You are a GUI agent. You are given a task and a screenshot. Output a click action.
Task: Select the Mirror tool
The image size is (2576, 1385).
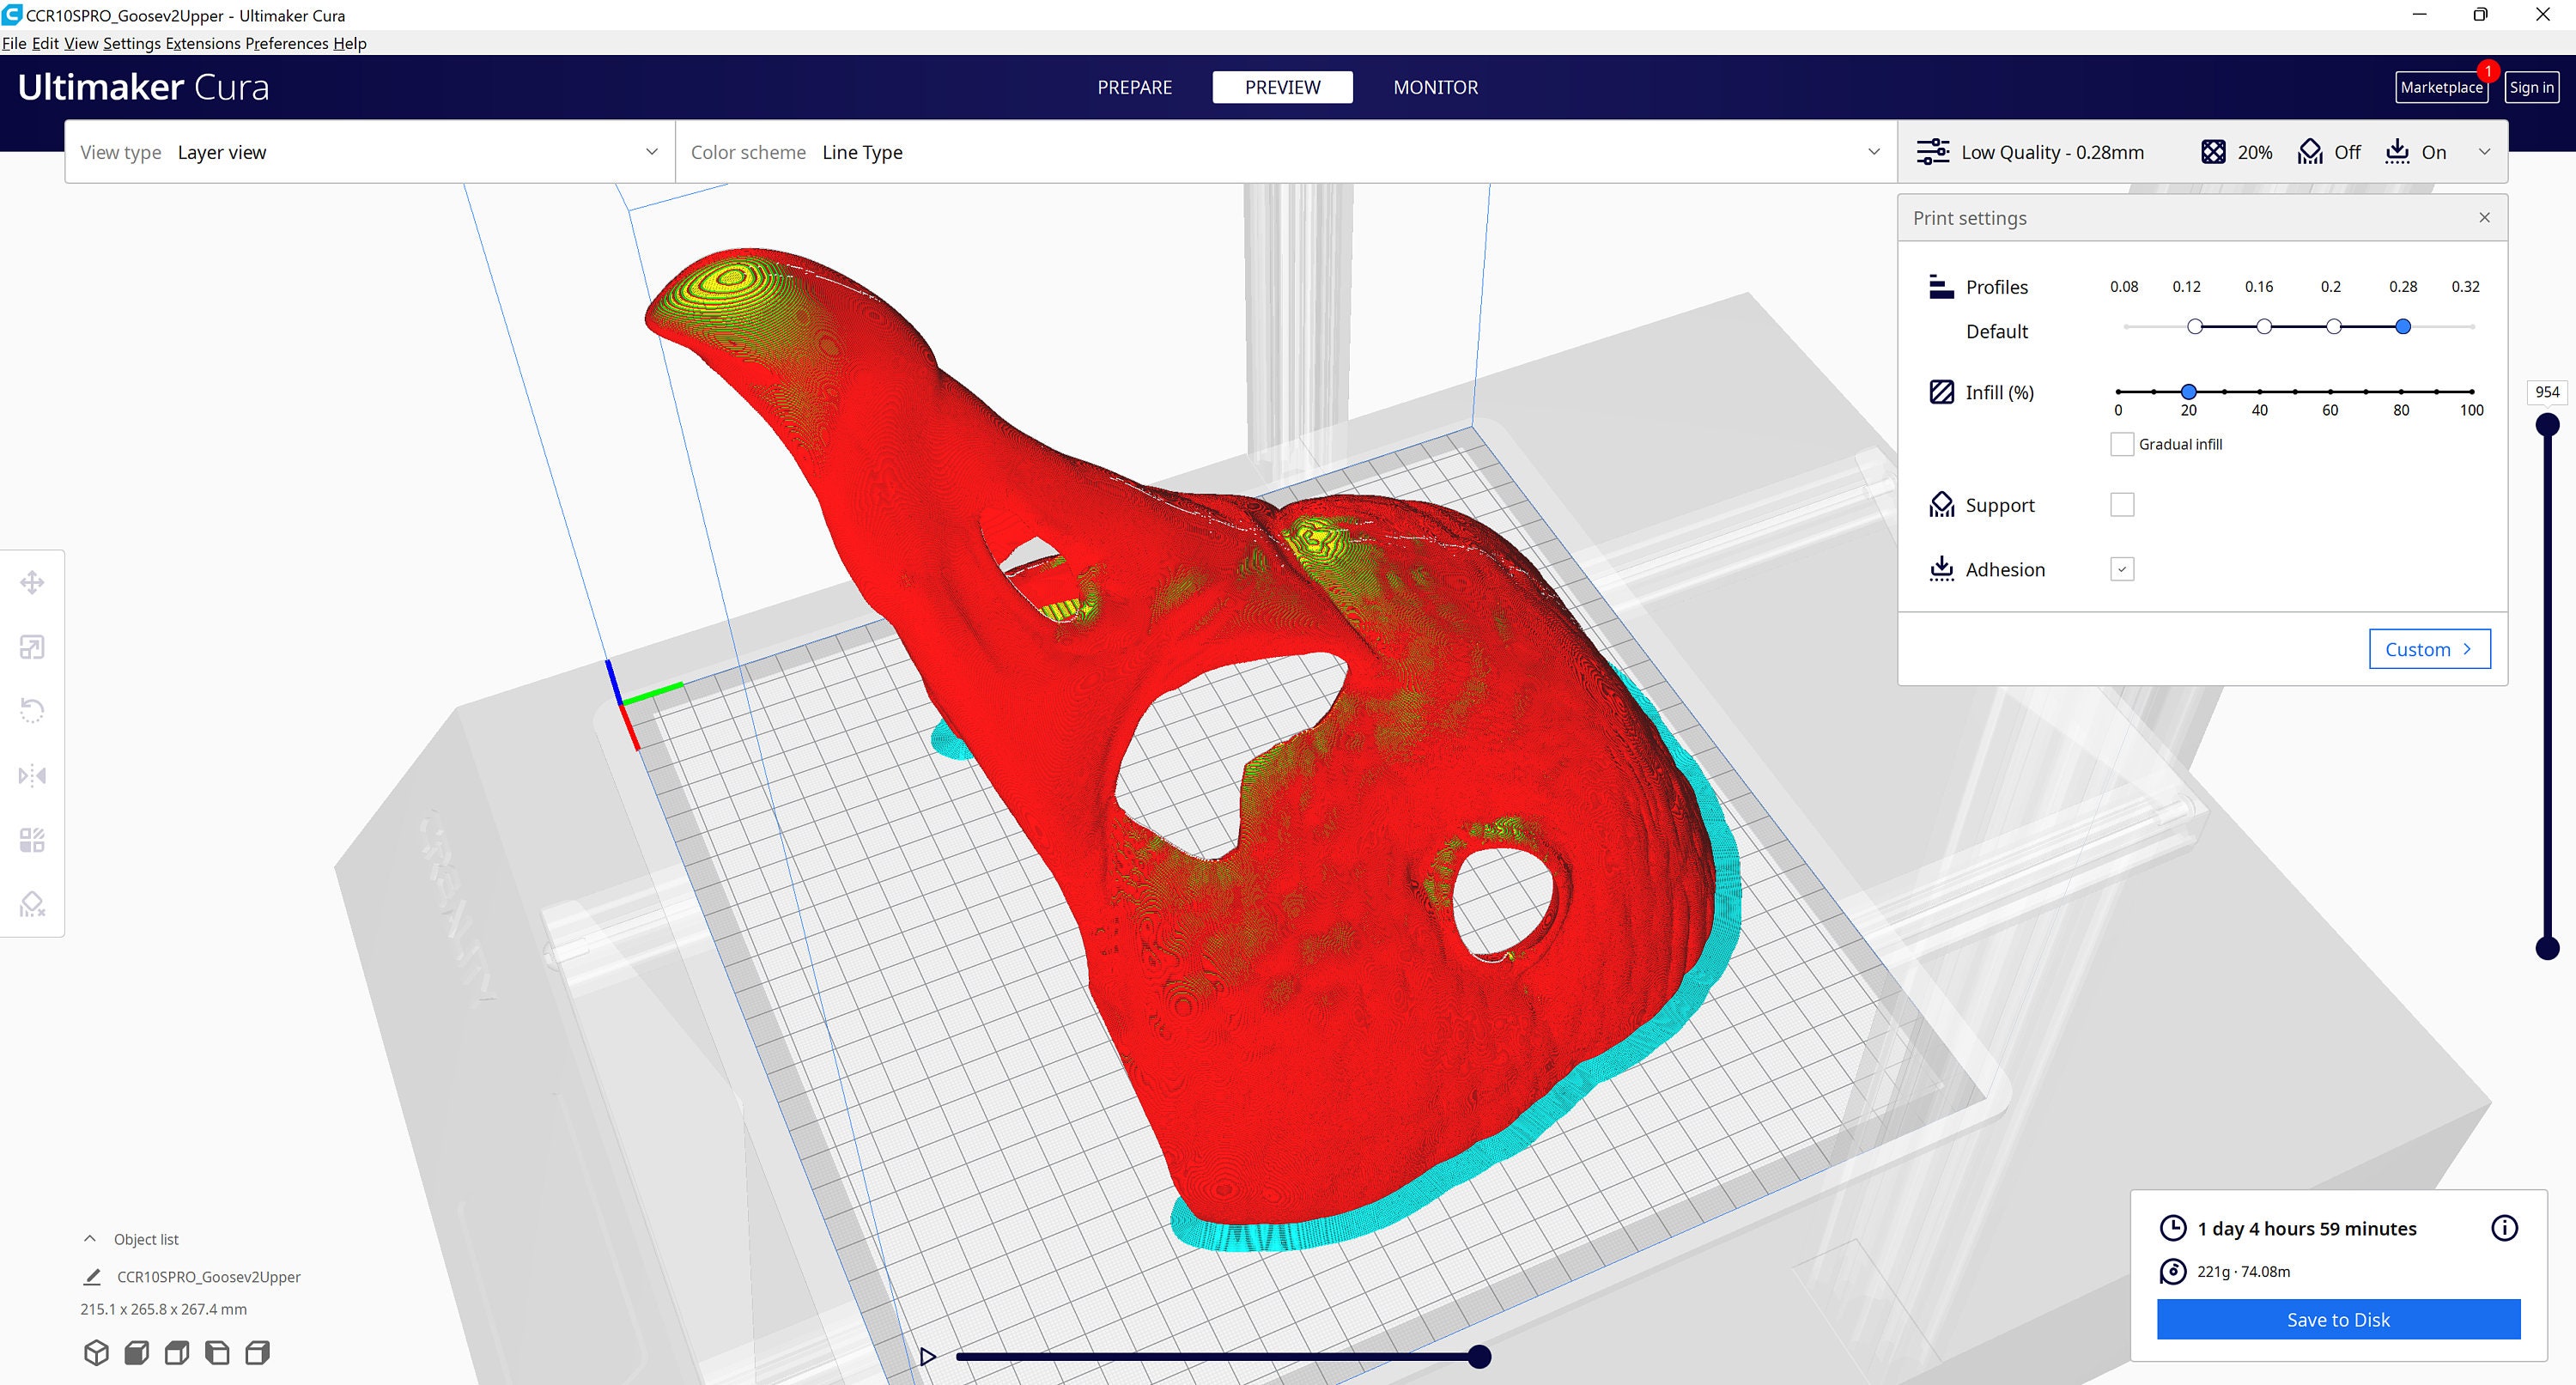(x=32, y=775)
